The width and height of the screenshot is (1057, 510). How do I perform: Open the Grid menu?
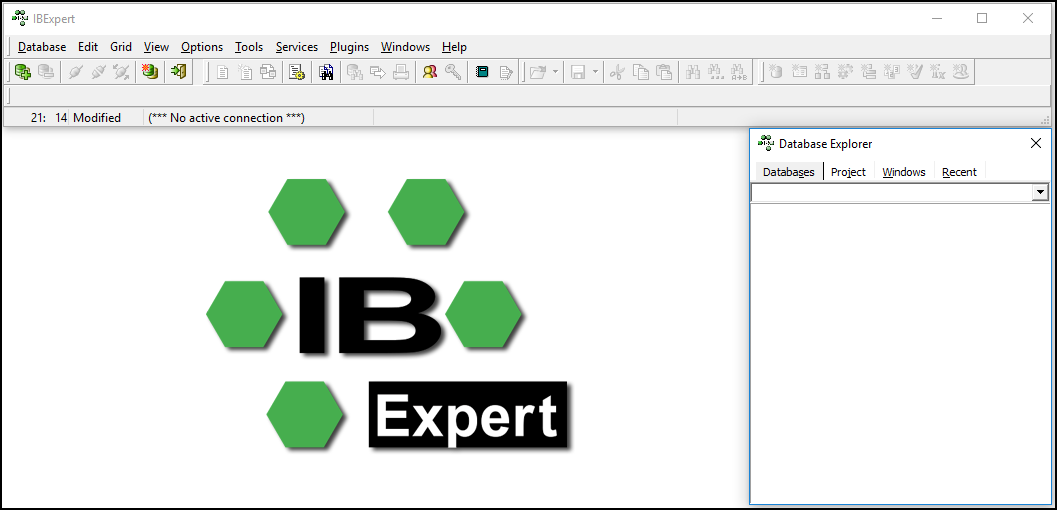coord(121,47)
